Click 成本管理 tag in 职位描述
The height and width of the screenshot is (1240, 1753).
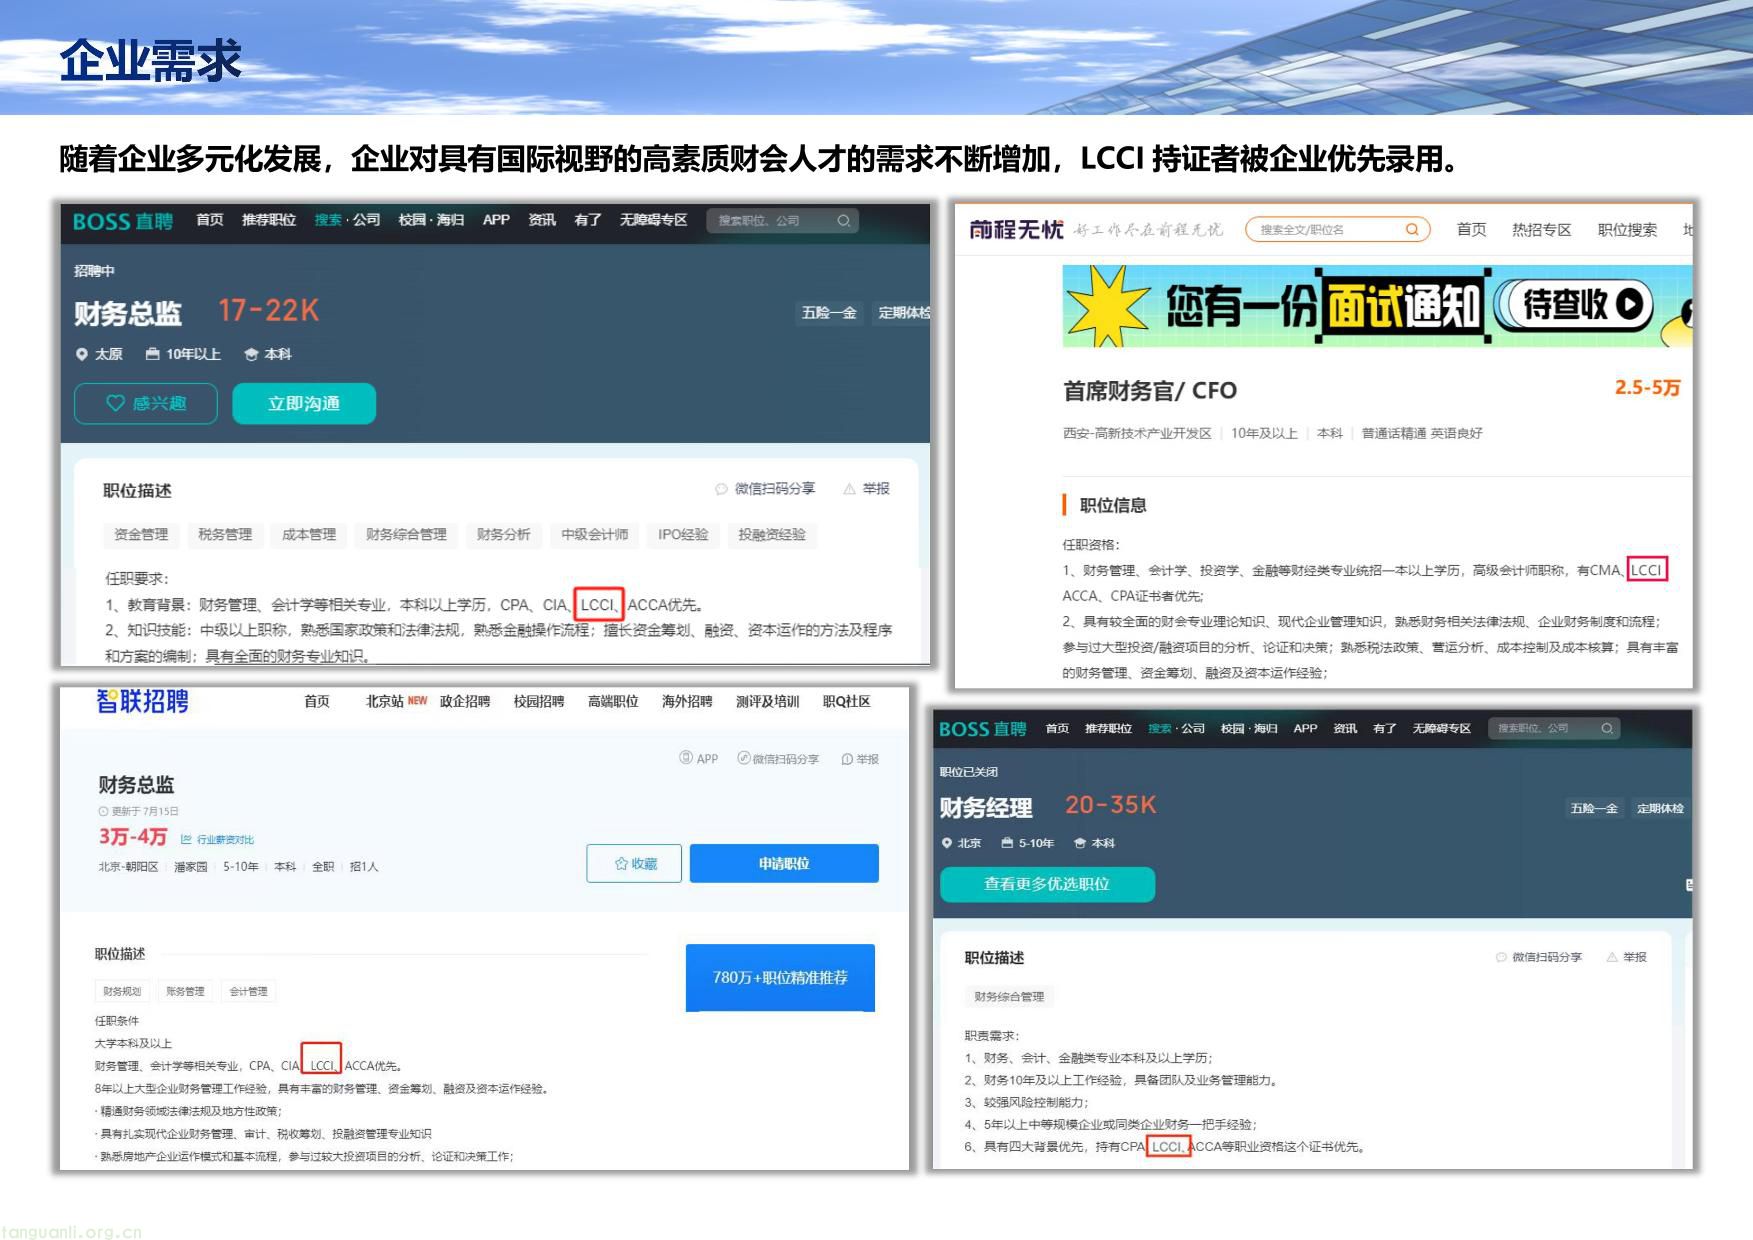pos(309,535)
